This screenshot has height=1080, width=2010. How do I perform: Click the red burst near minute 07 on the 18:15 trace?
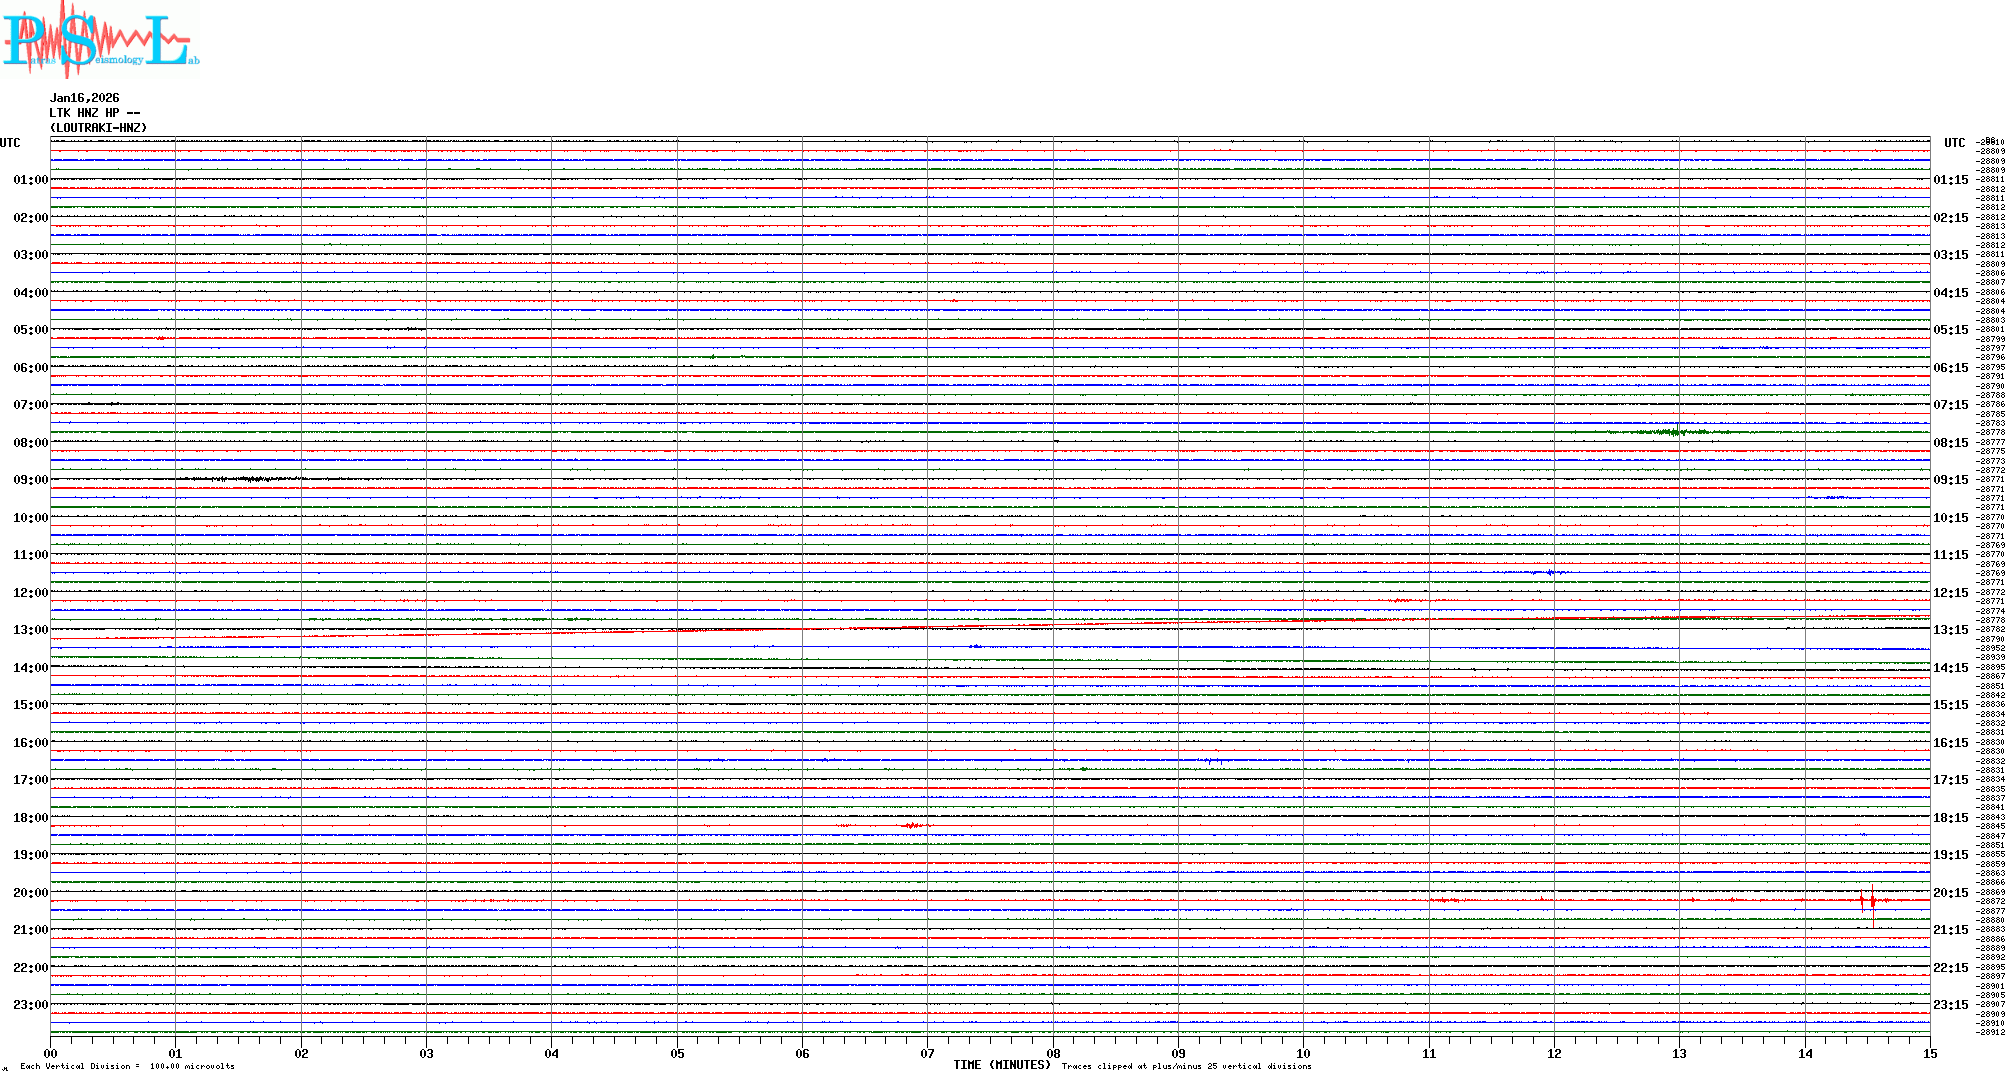pos(912,826)
